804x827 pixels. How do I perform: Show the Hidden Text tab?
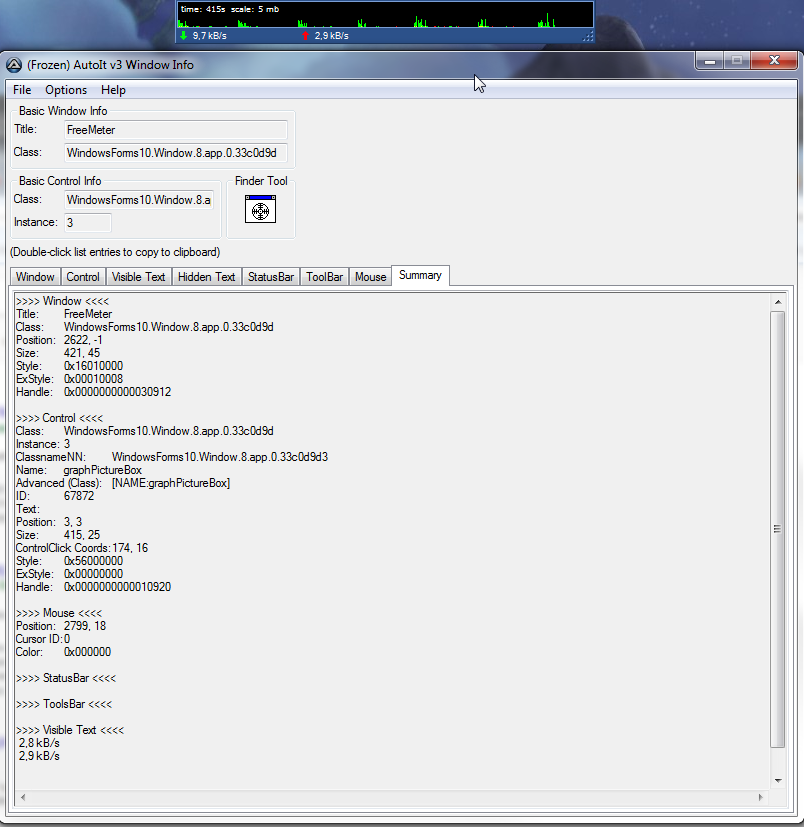pos(207,277)
